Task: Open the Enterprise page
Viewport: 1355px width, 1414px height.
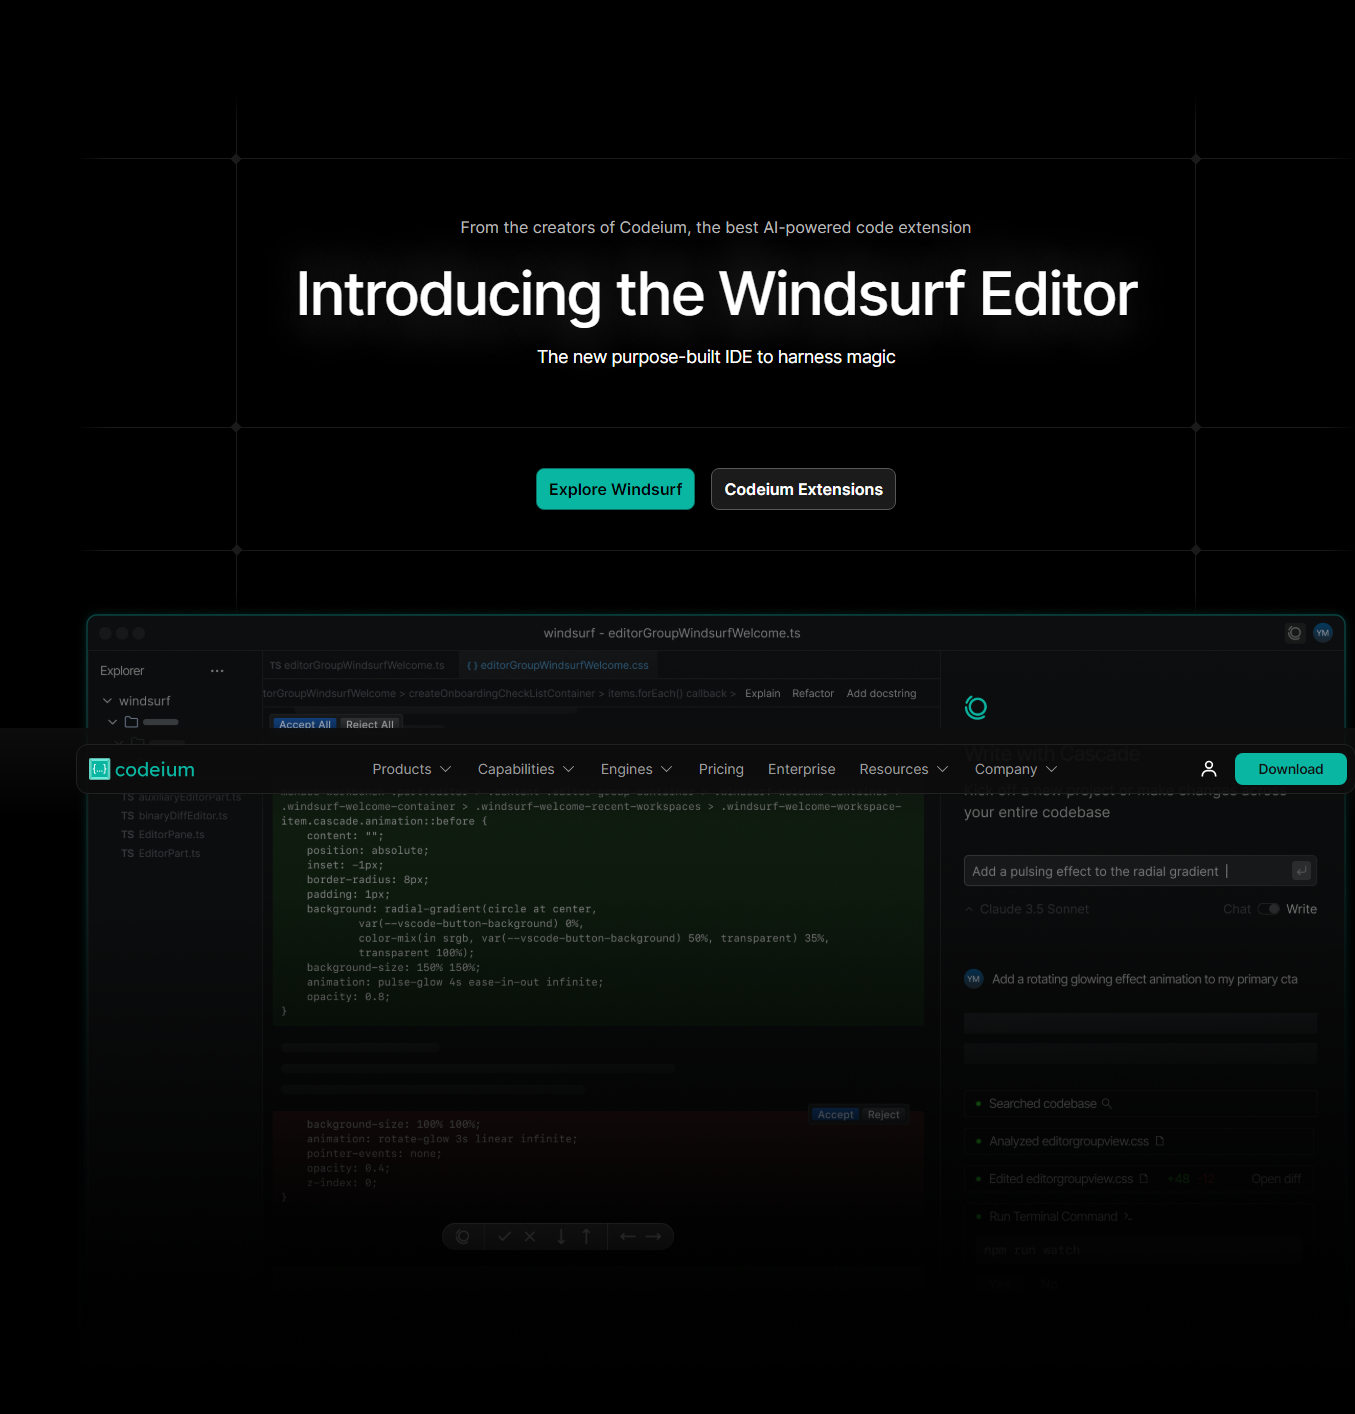Action: tap(802, 769)
